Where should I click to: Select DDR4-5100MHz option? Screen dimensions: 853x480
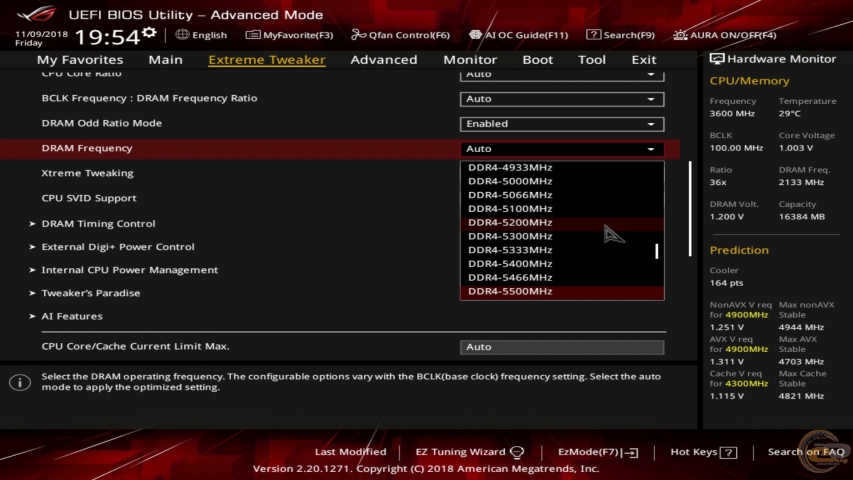tap(562, 208)
